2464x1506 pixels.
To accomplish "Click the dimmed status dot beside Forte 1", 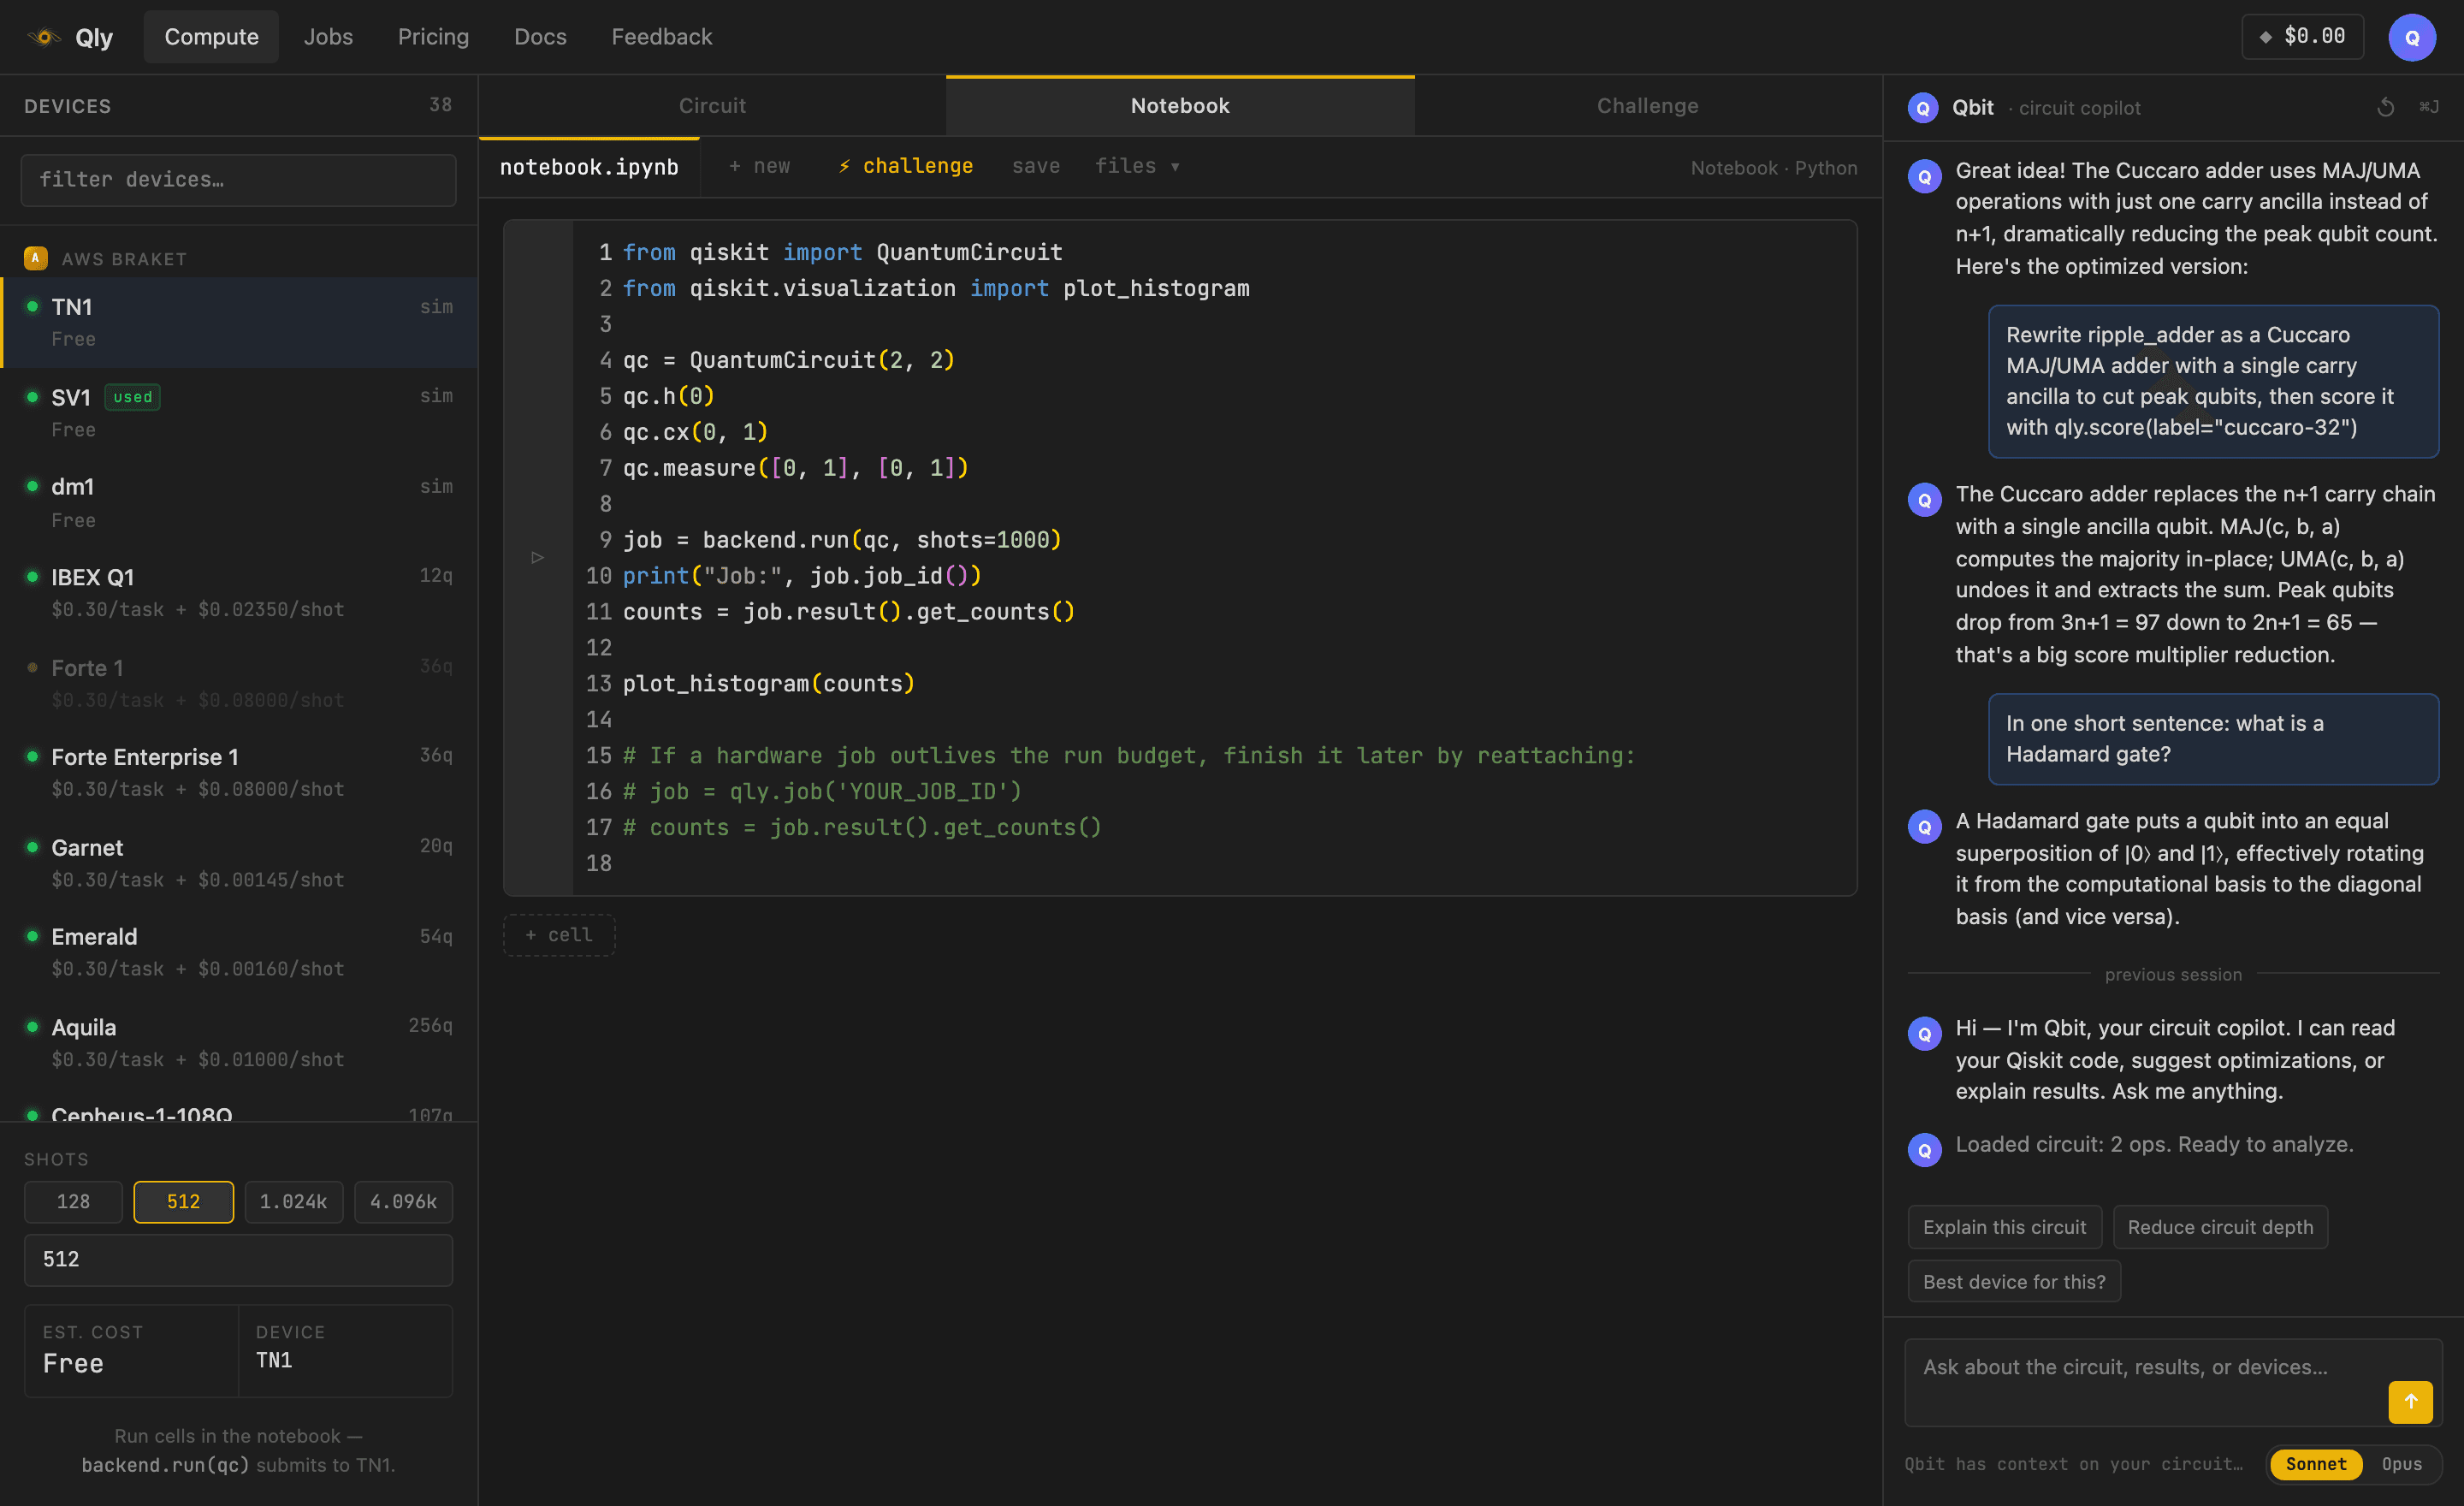I will coord(32,667).
